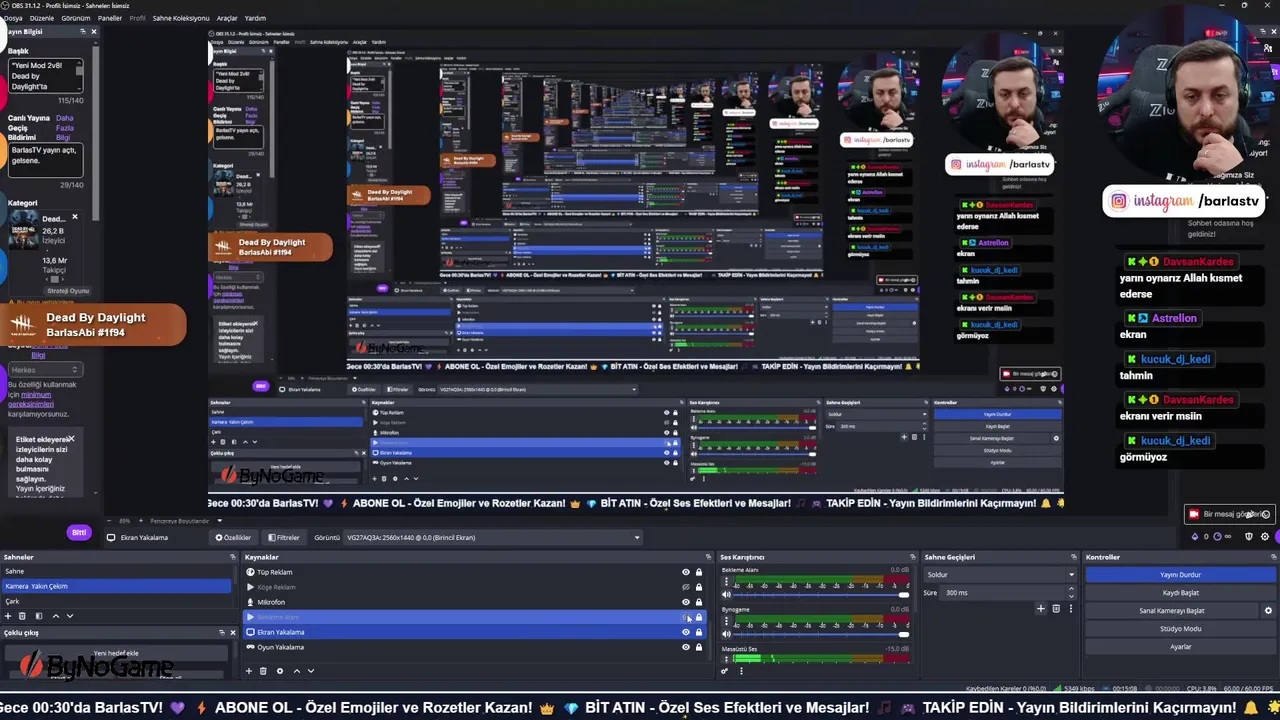Open Yardım menu

tap(256, 18)
